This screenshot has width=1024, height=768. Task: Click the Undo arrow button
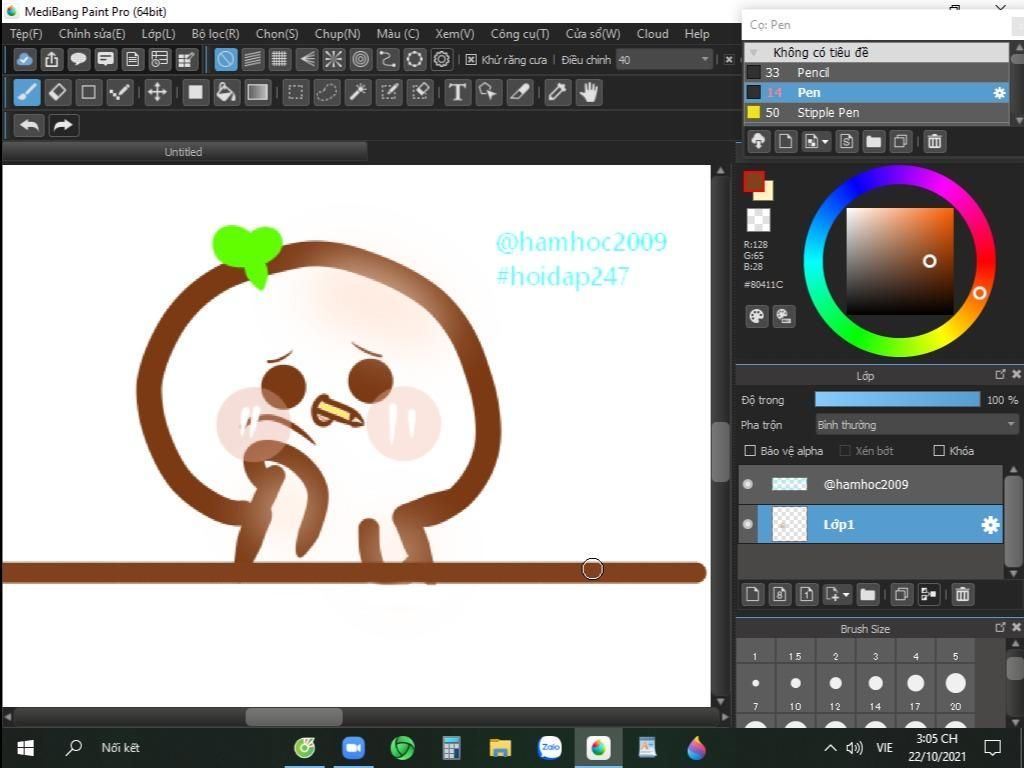point(29,125)
